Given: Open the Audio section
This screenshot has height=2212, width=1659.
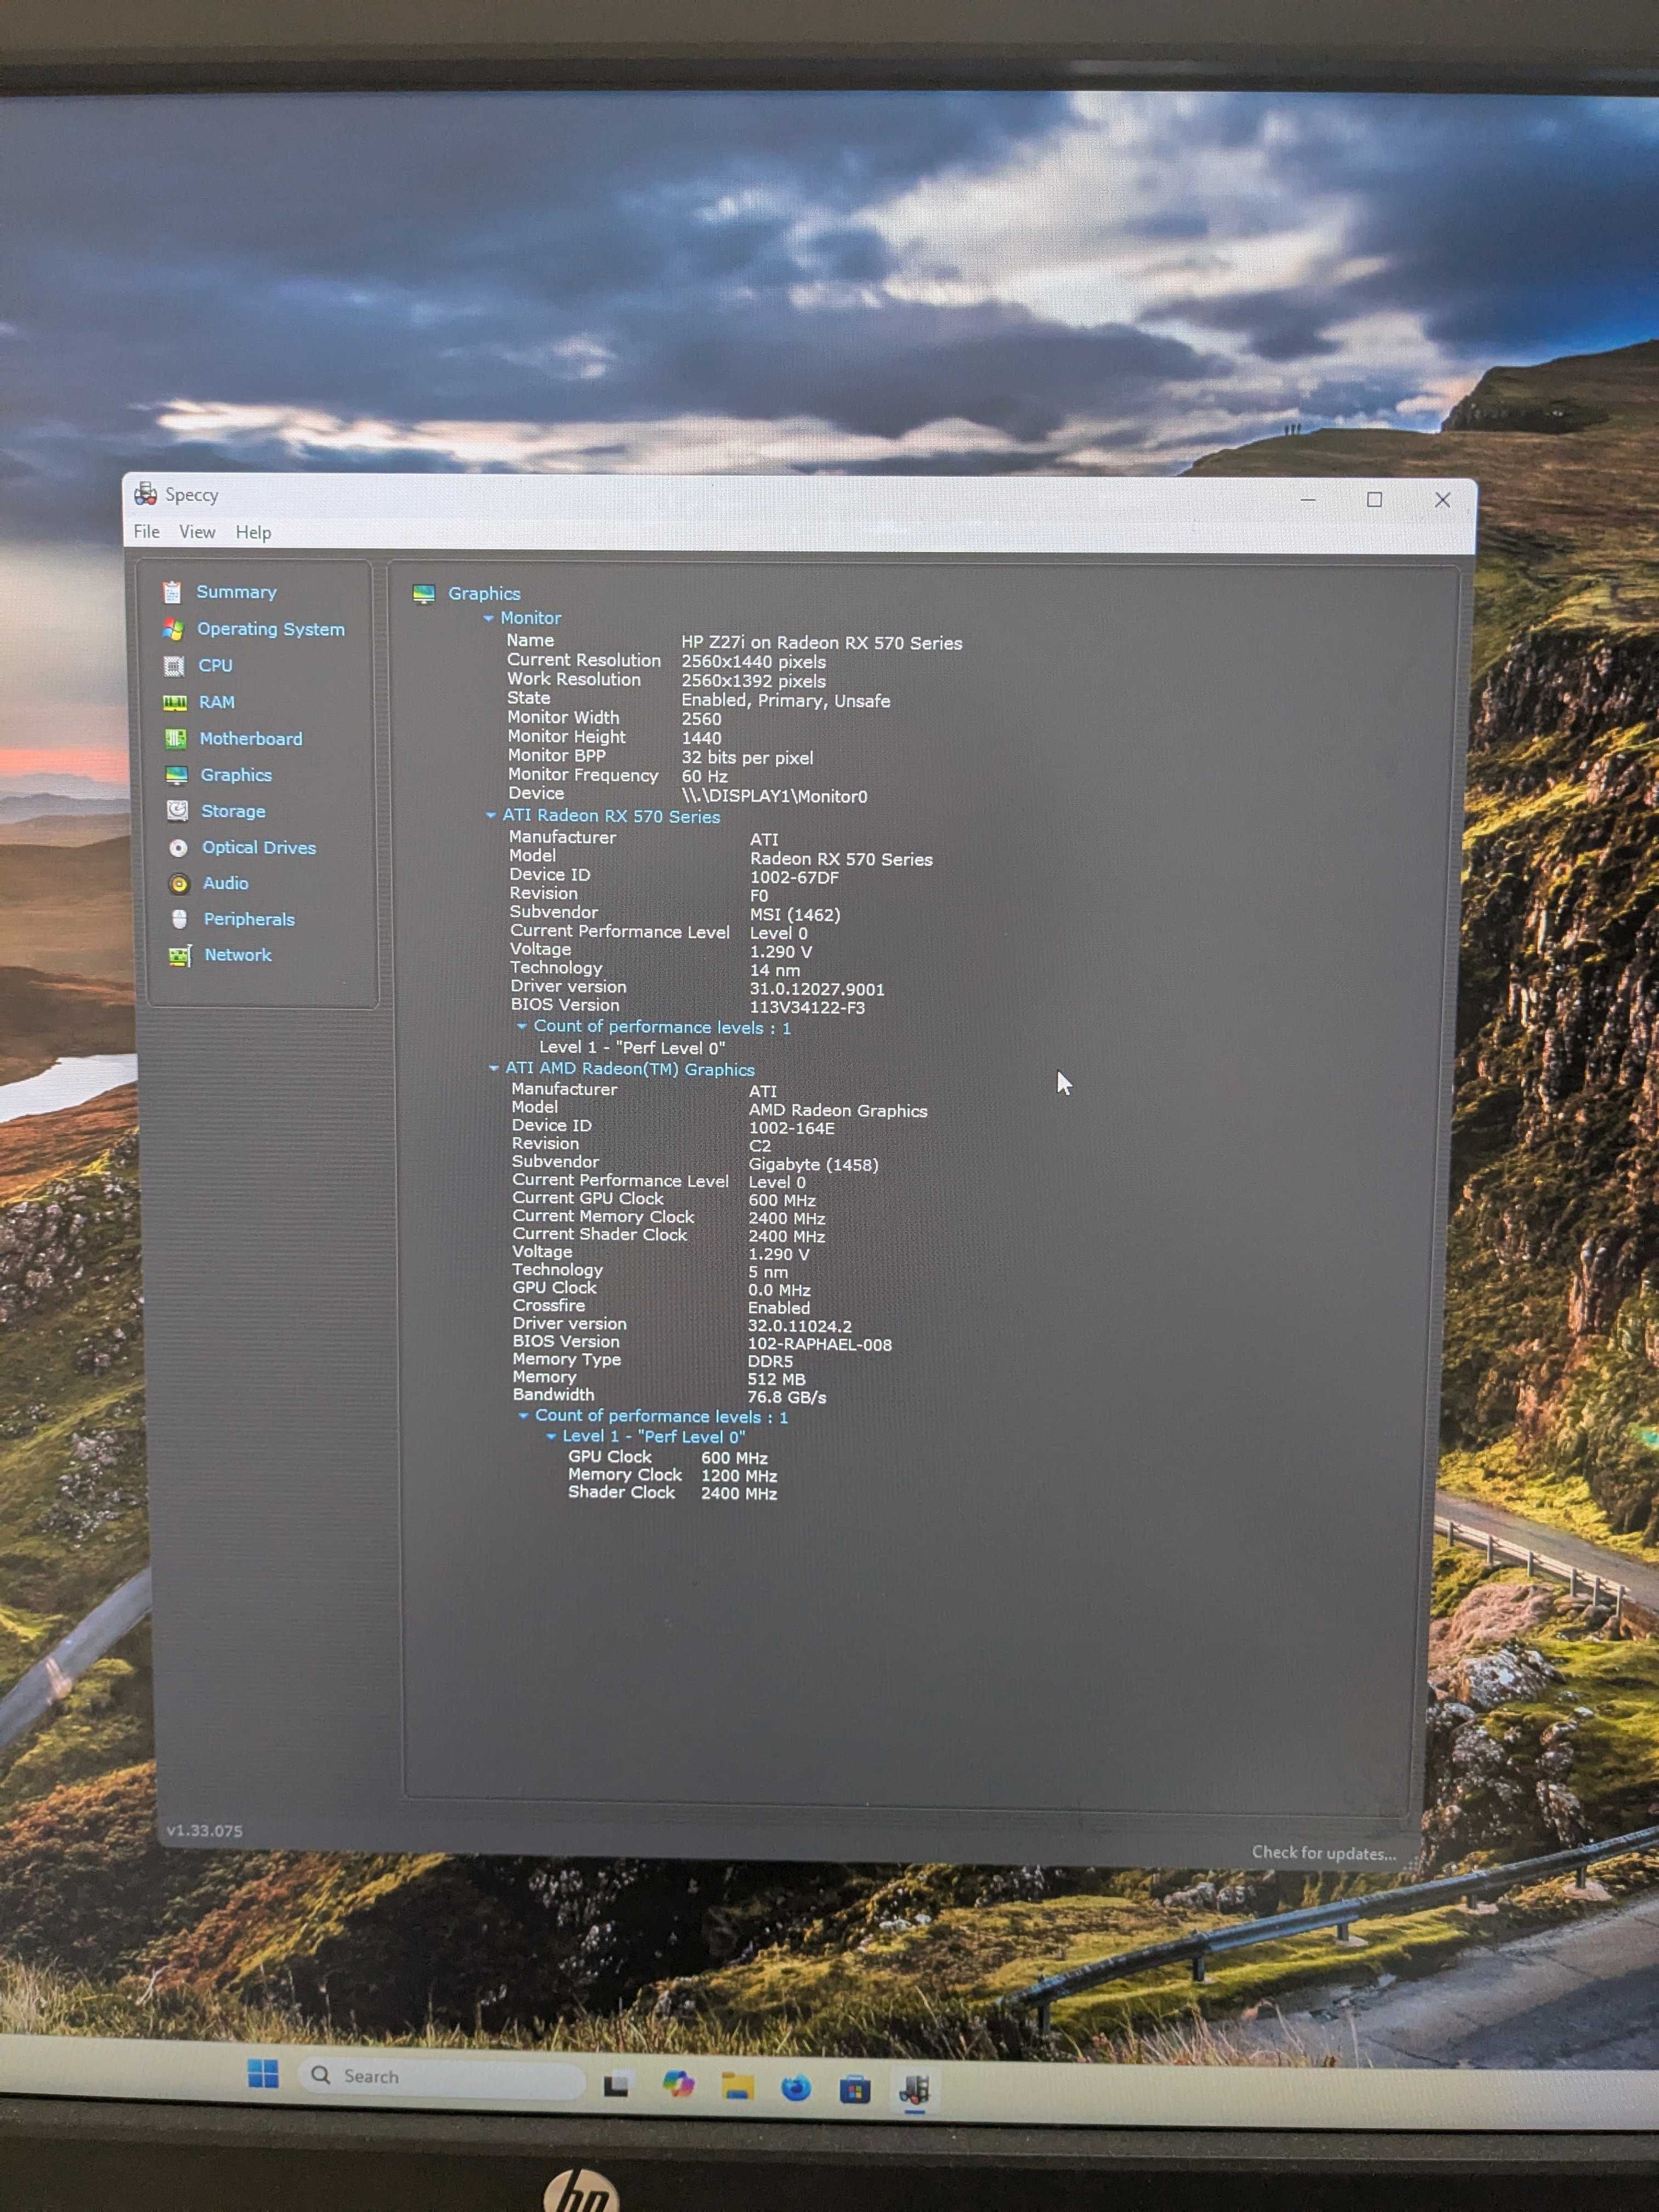Looking at the screenshot, I should 226,884.
